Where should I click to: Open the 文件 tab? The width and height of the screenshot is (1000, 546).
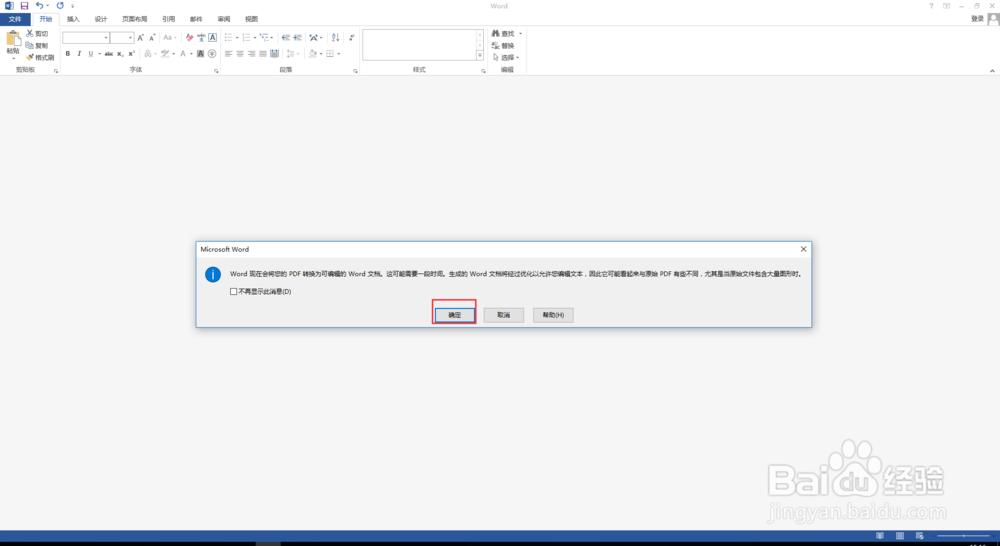(x=15, y=19)
